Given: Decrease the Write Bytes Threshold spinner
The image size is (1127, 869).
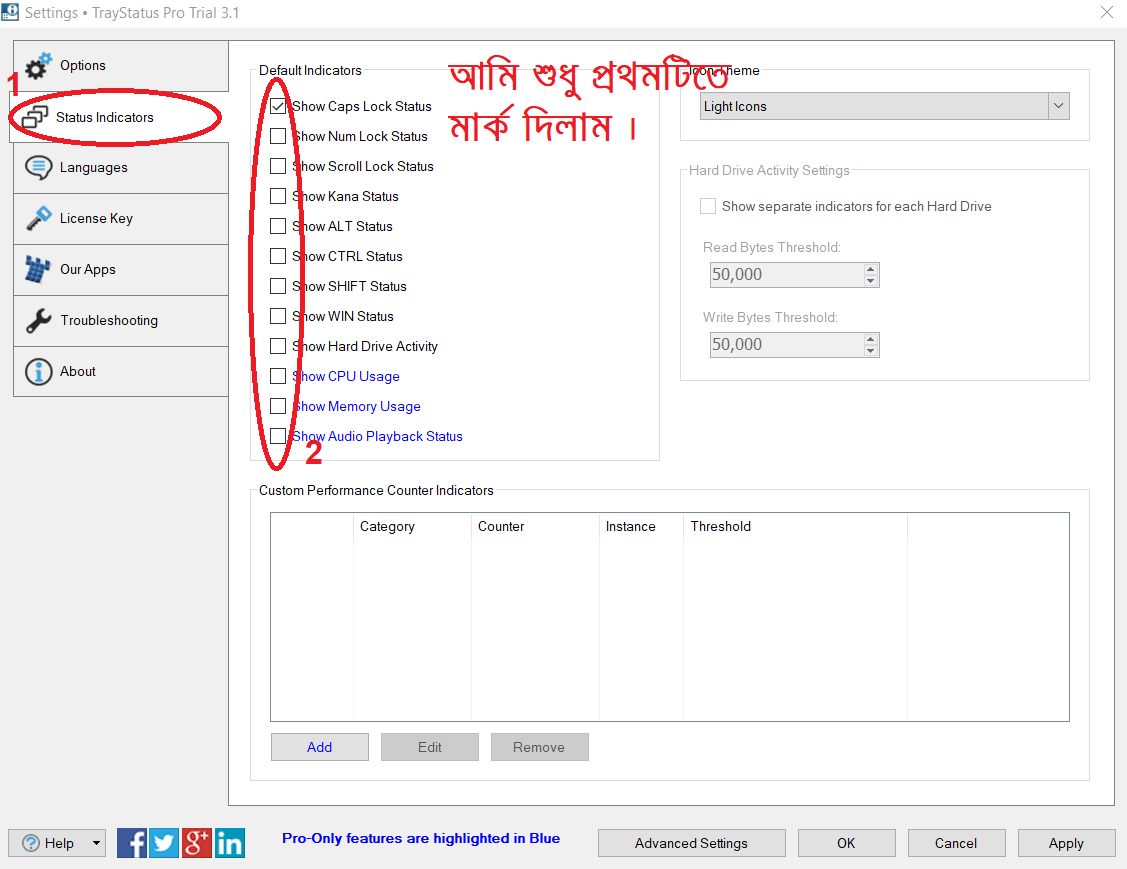Looking at the screenshot, I should (x=870, y=351).
